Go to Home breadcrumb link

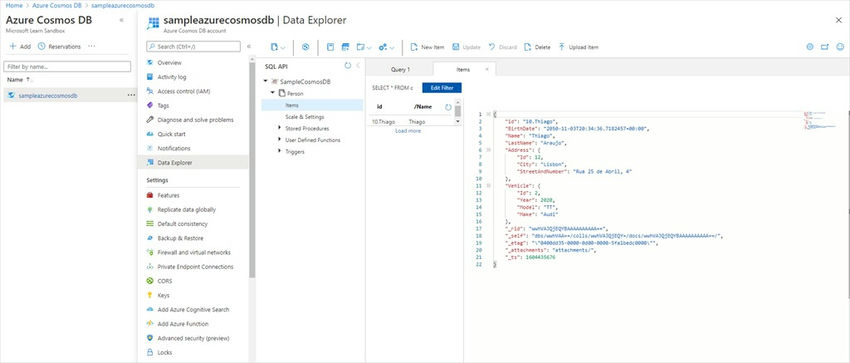14,5
